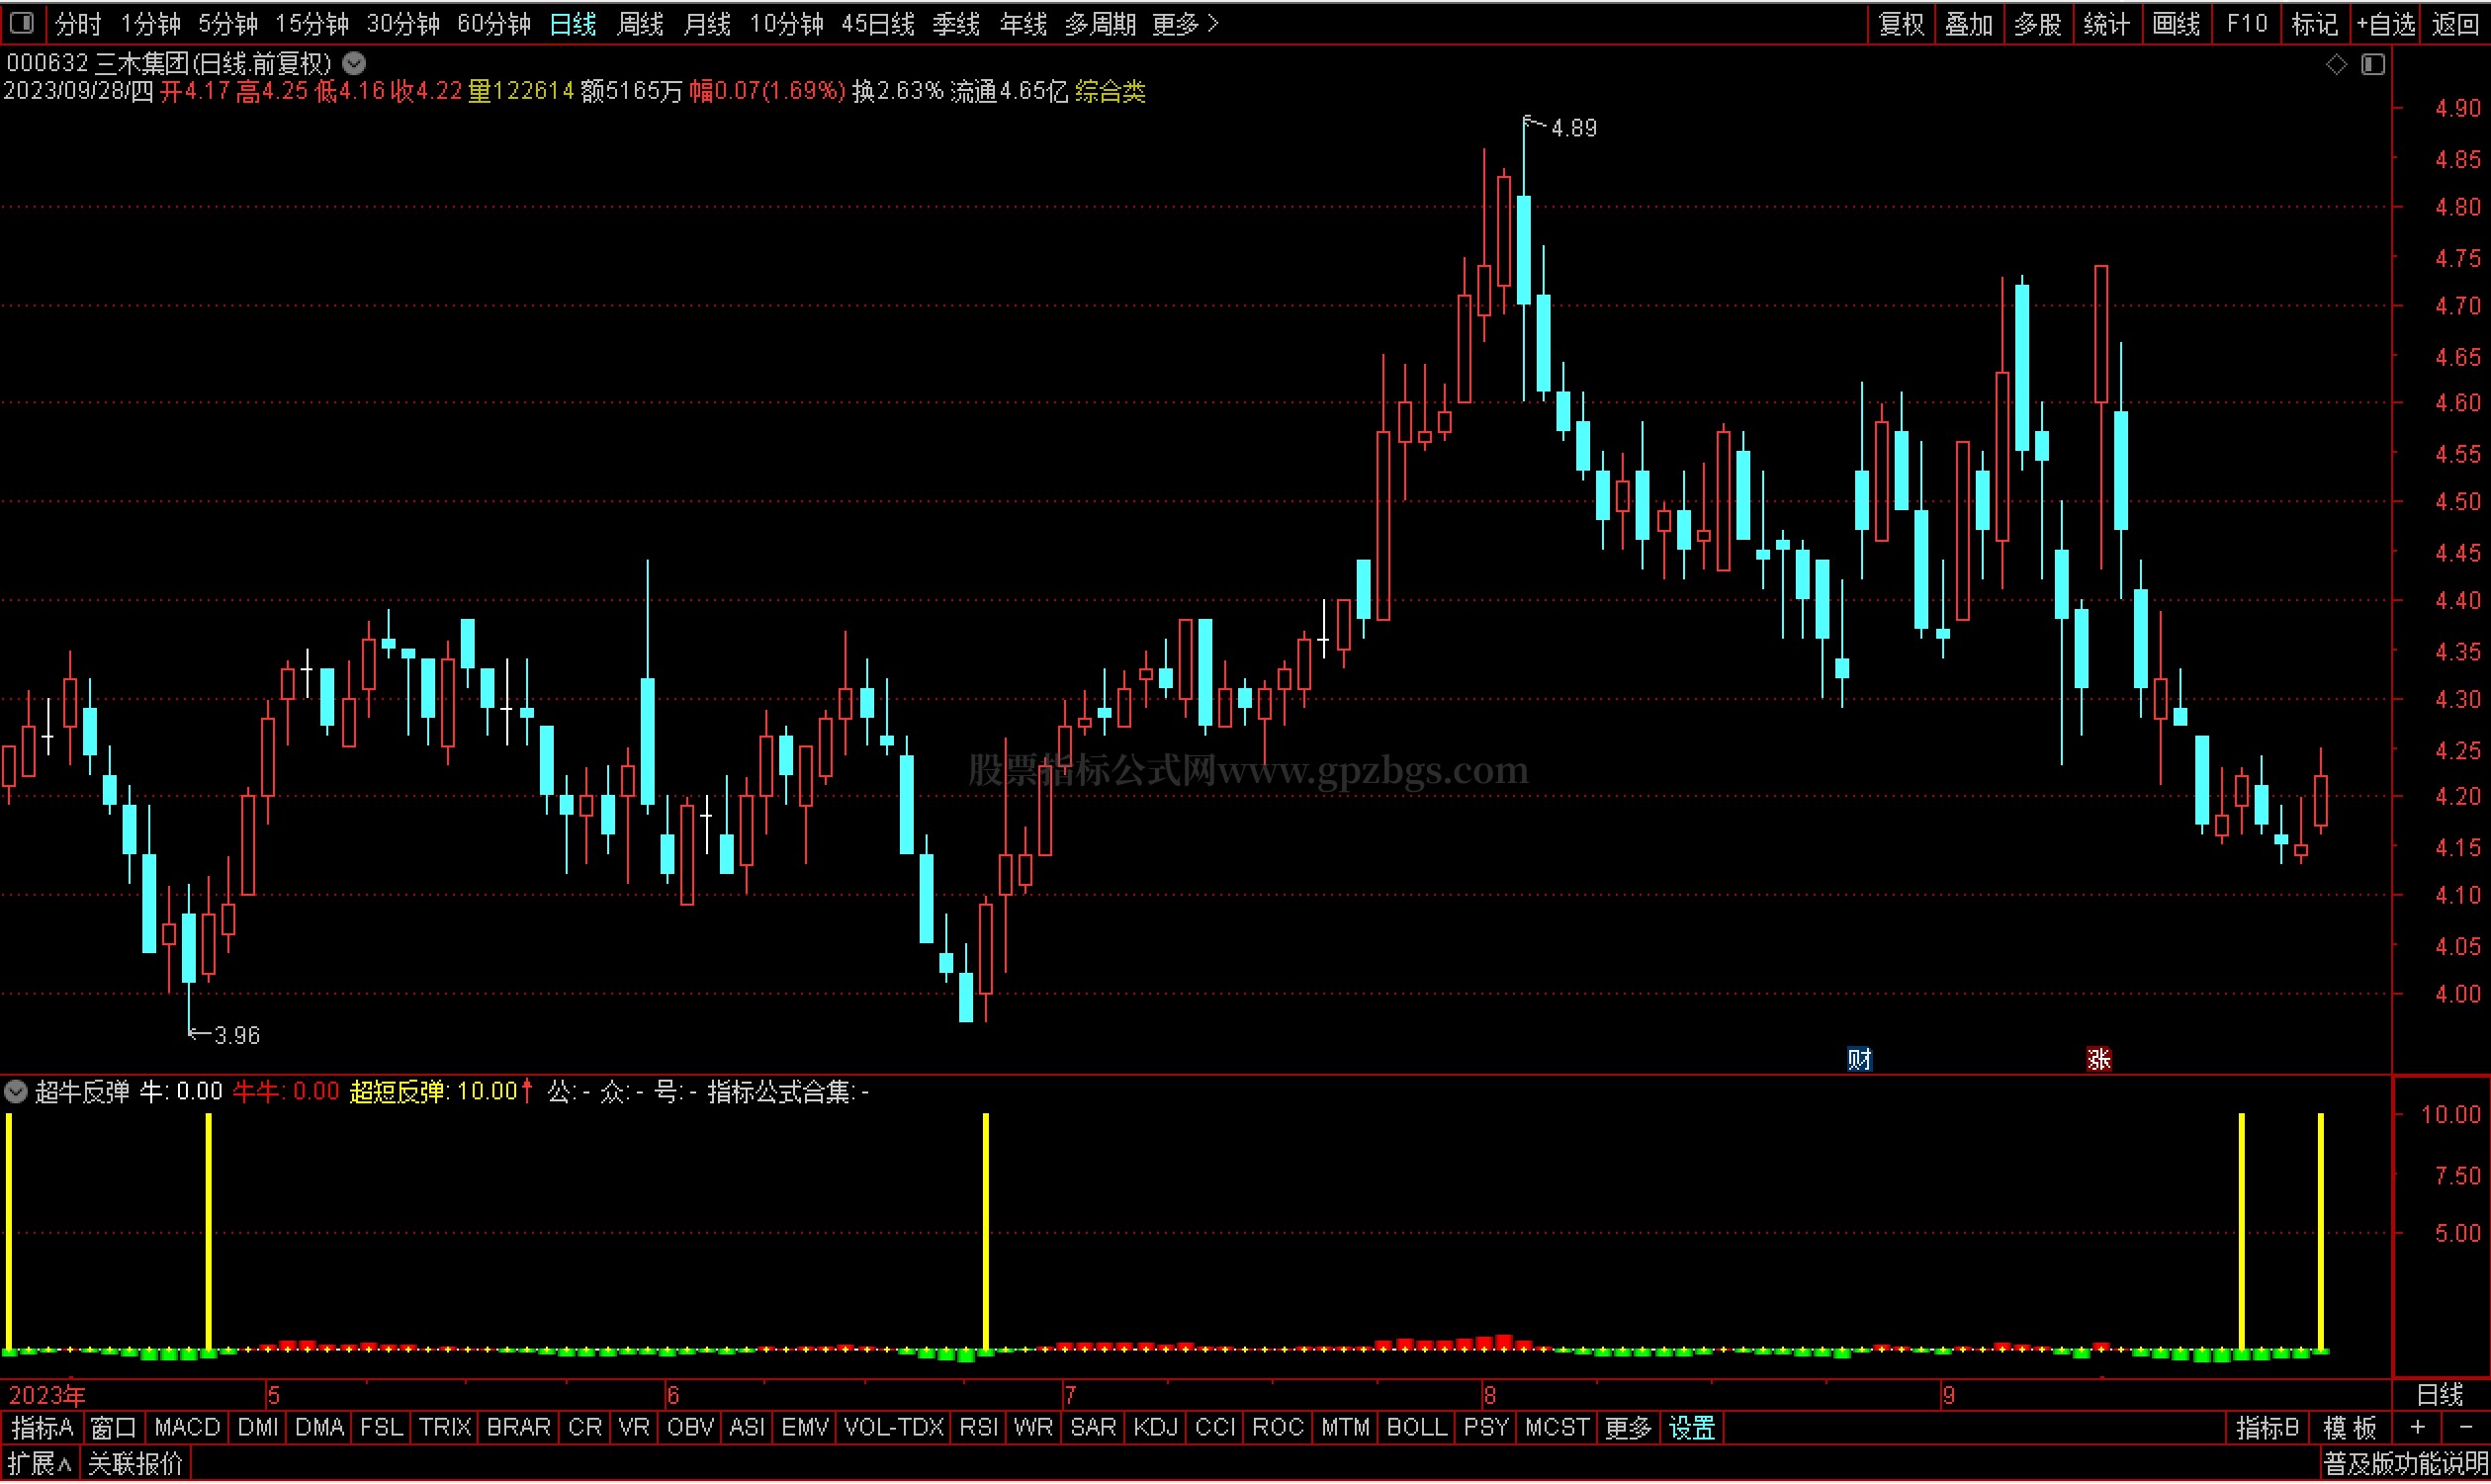This screenshot has width=2491, height=1484.
Task: Click the minus zoom-out button at bottom right
Action: (x=2464, y=1428)
